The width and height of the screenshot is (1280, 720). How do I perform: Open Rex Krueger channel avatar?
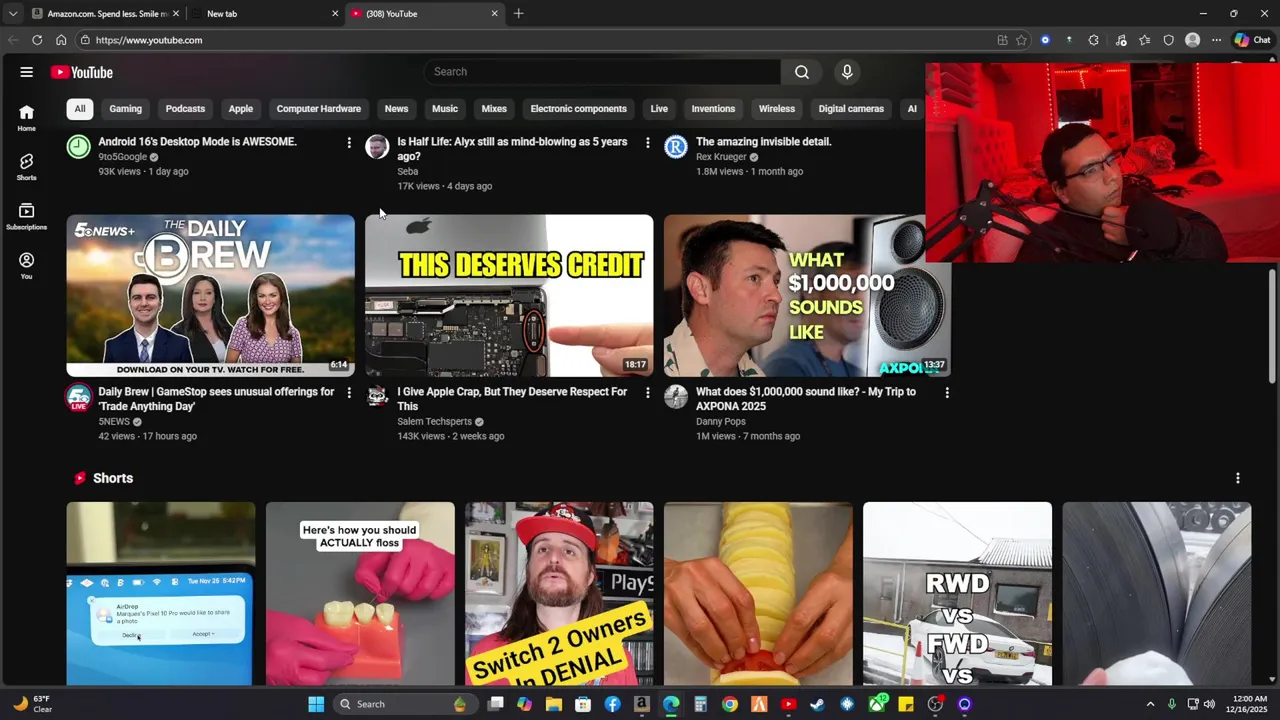coord(676,147)
